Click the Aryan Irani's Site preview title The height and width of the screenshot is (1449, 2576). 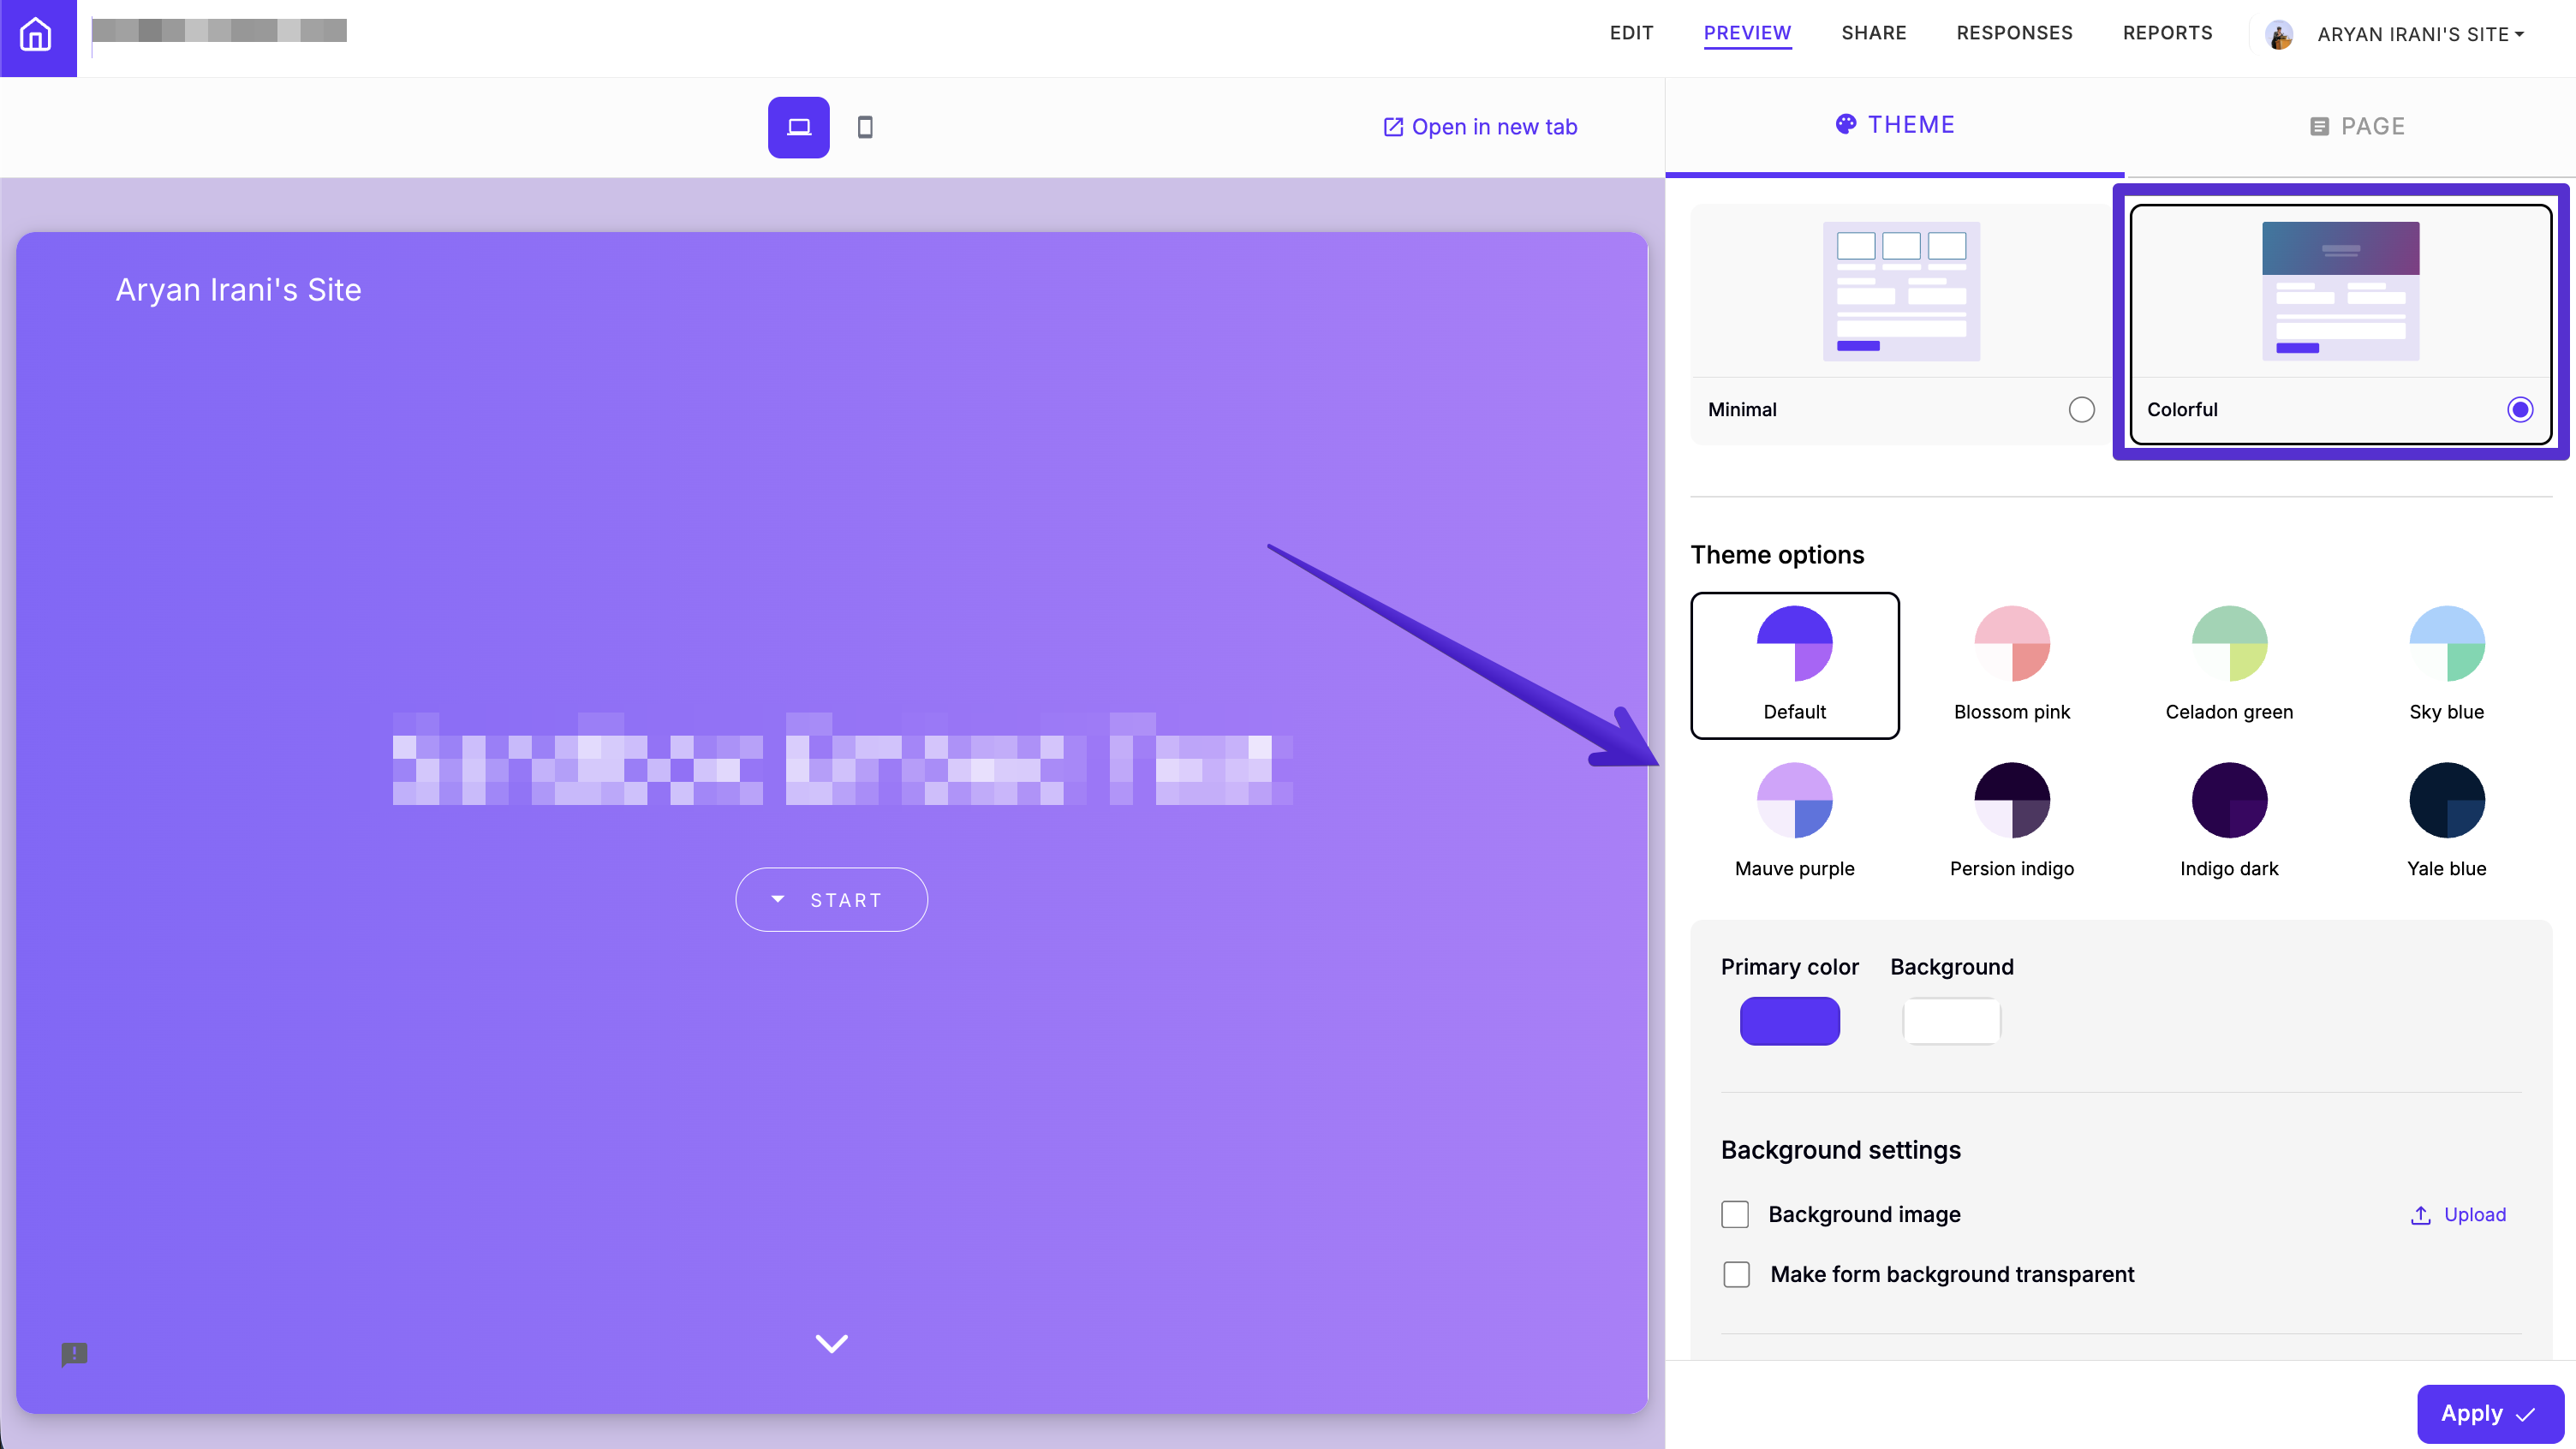pyautogui.click(x=238, y=290)
